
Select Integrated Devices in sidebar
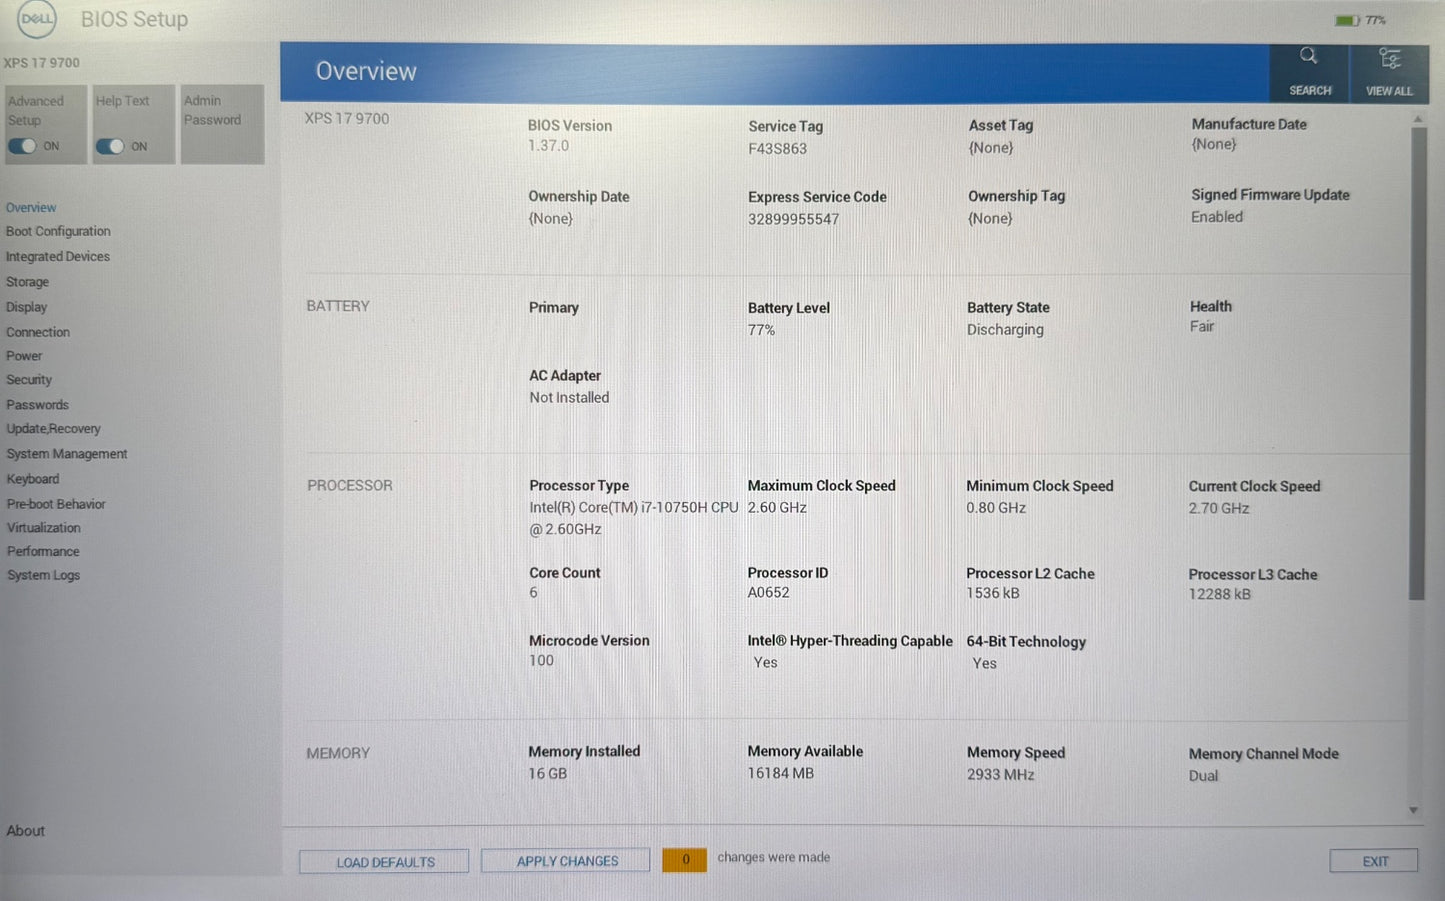[x=58, y=257]
